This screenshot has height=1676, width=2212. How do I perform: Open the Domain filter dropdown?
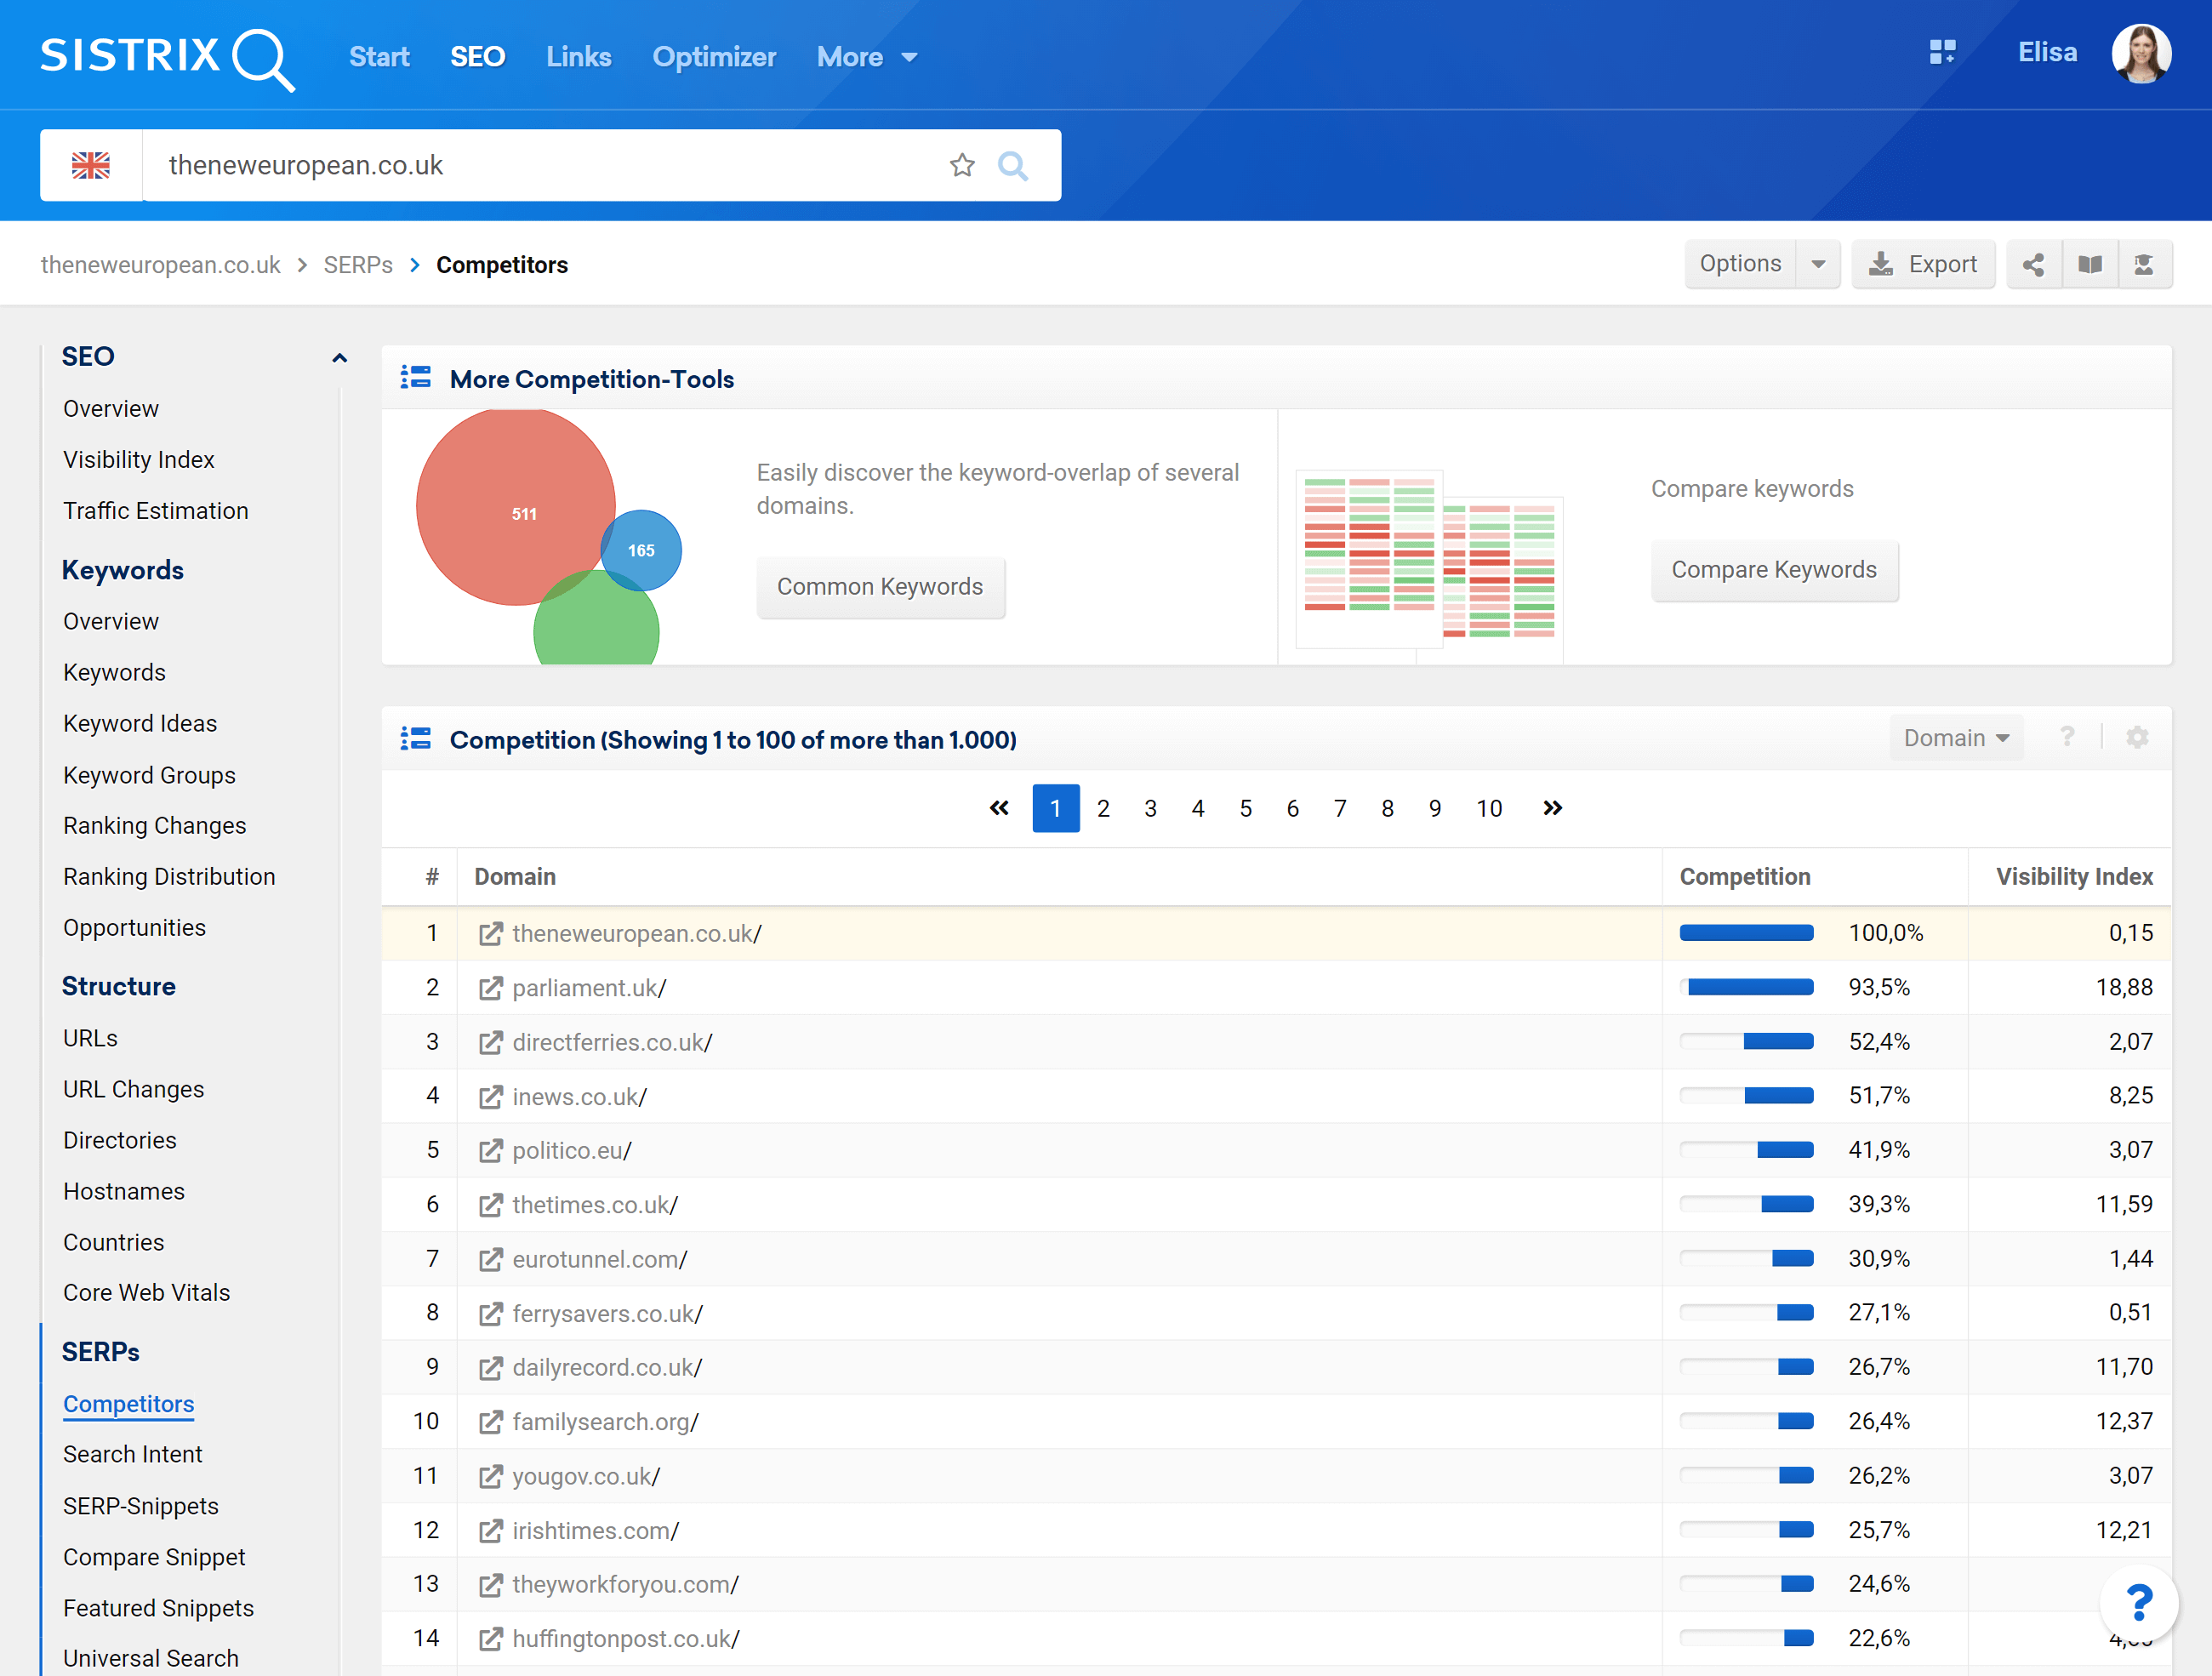pos(1956,738)
